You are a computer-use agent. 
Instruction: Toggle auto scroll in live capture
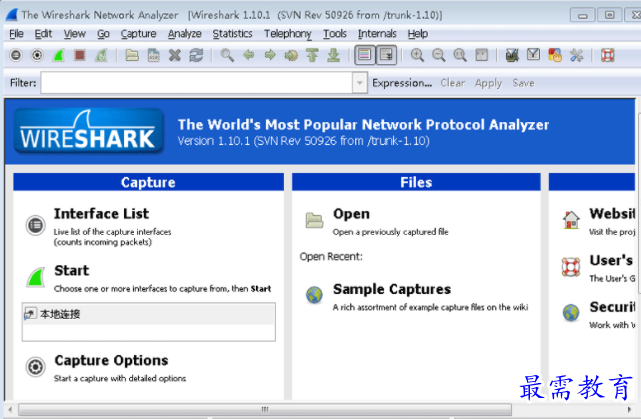click(x=386, y=55)
